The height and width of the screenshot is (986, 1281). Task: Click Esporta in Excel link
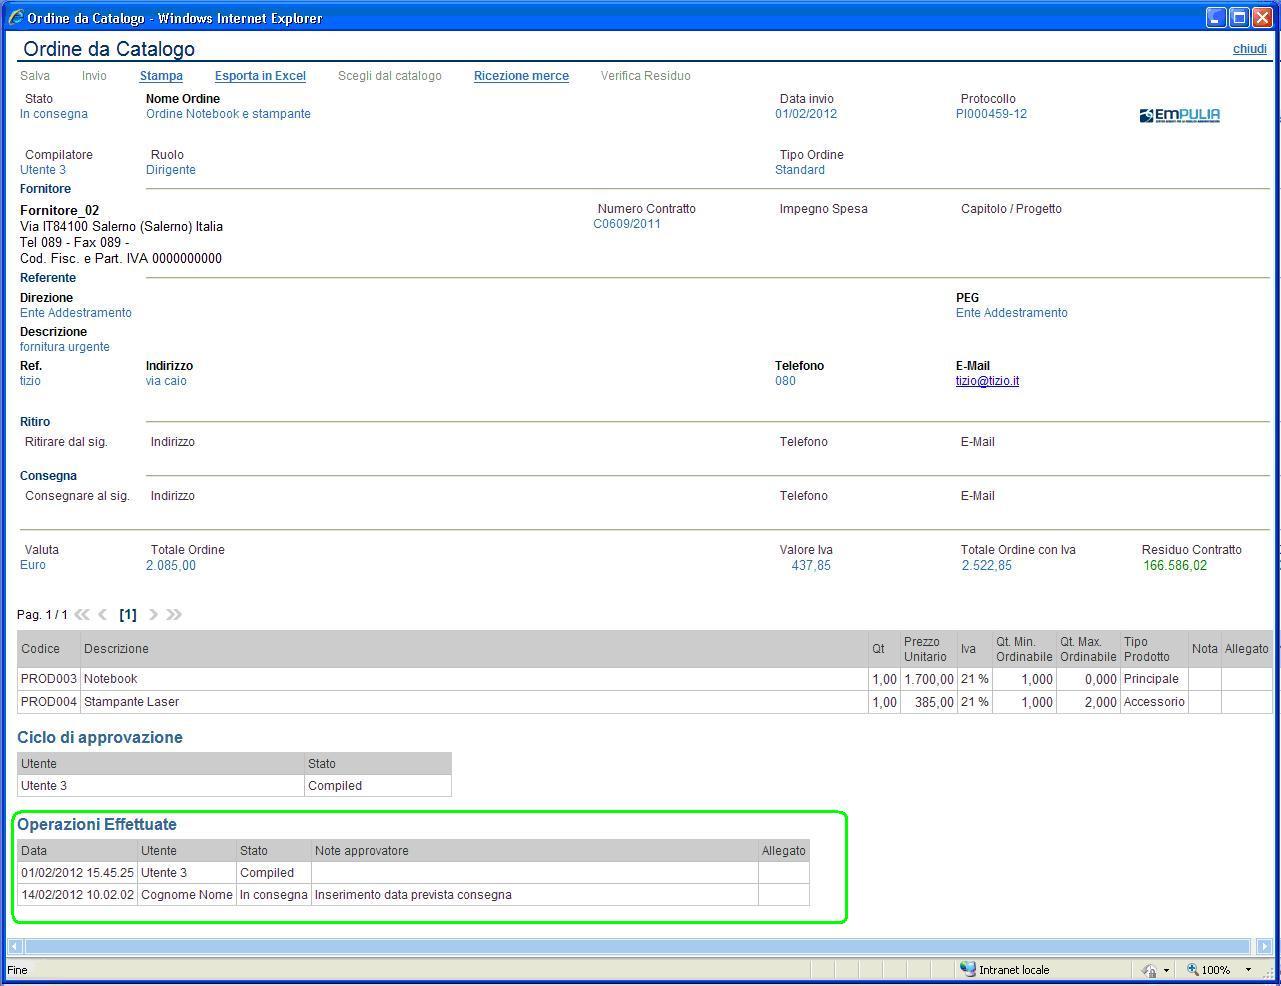click(x=260, y=76)
